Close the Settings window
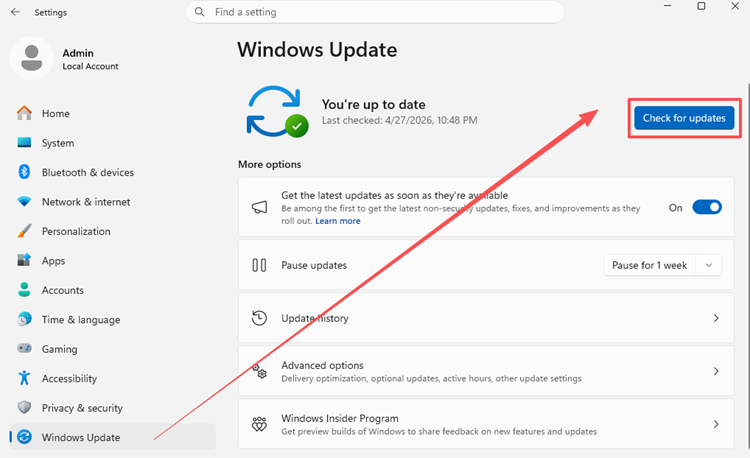 [735, 6]
